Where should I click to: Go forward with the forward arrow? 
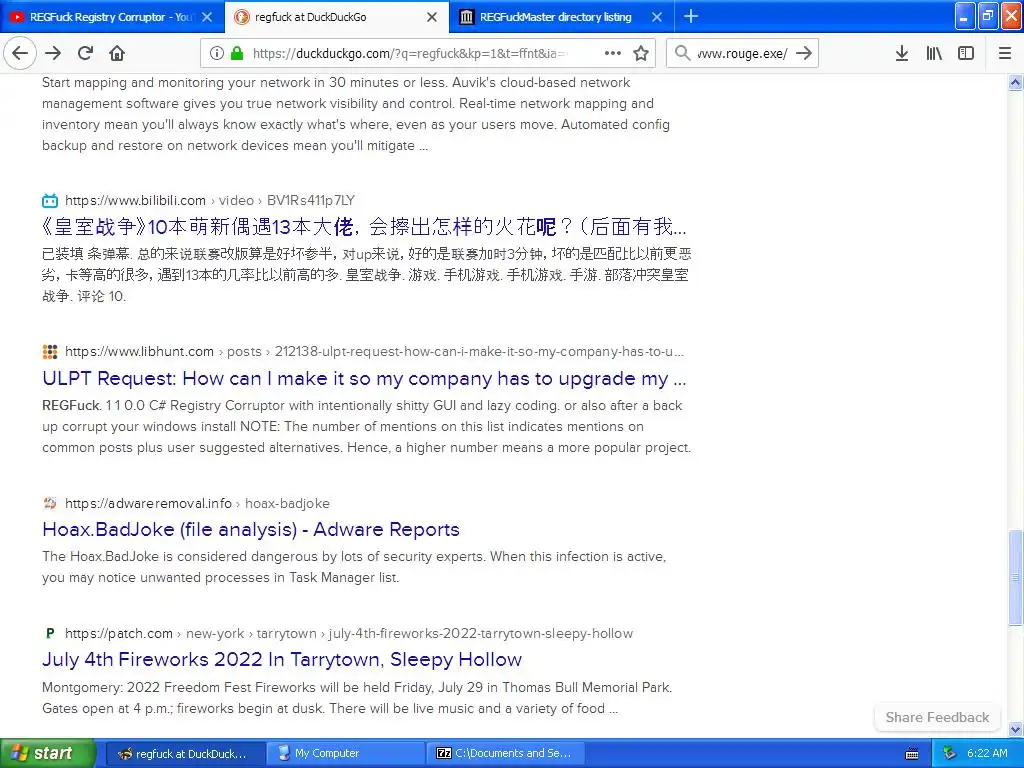coord(53,54)
